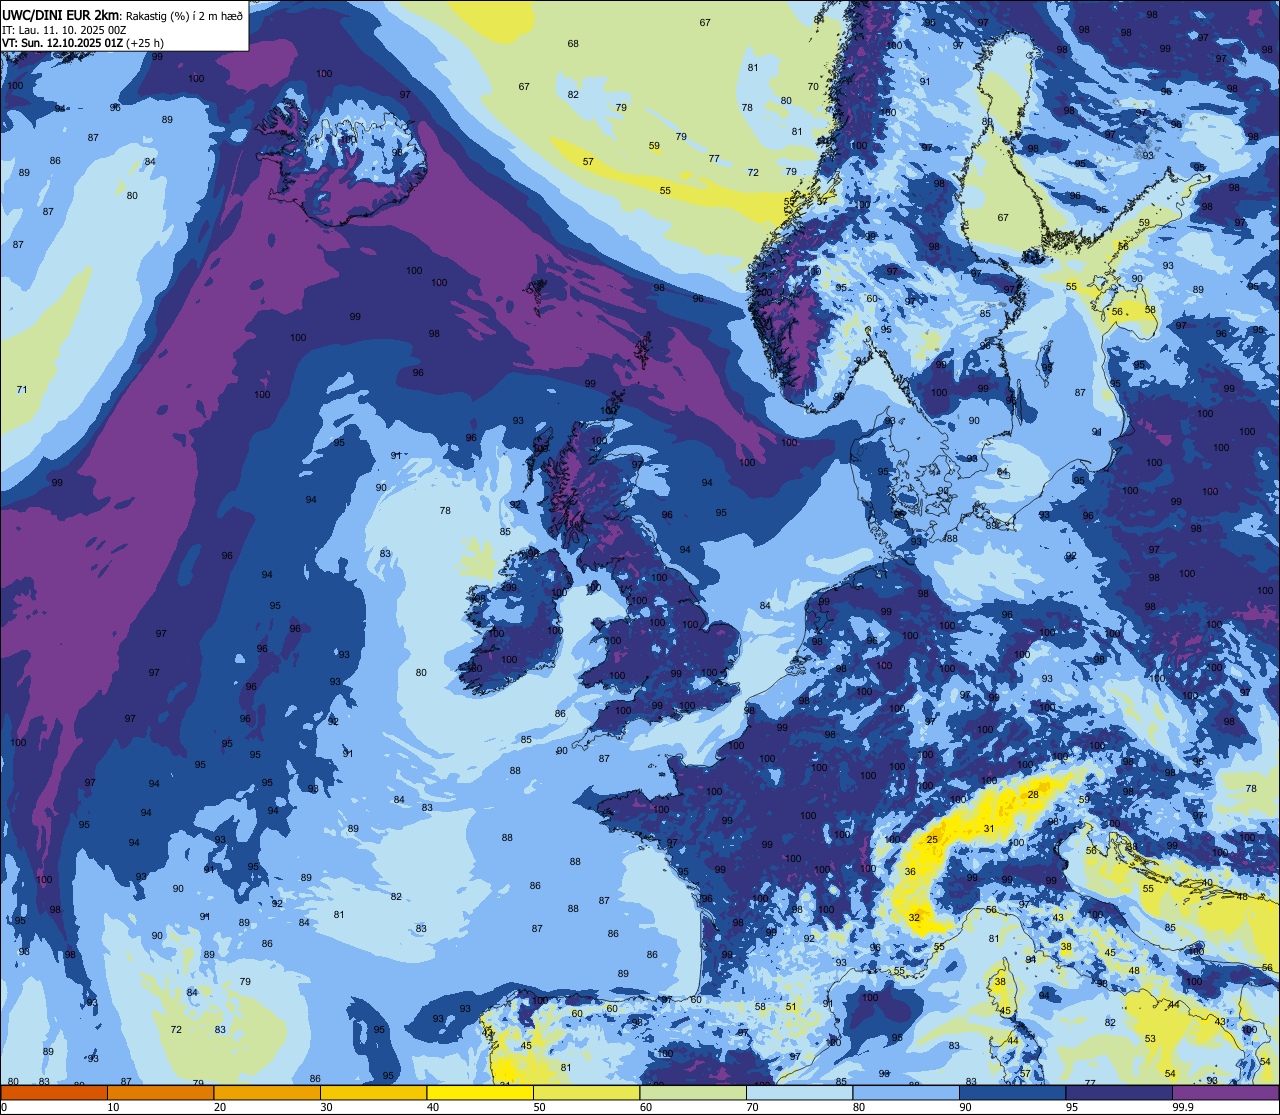Select the 20–30 legend color segment

tap(267, 1092)
